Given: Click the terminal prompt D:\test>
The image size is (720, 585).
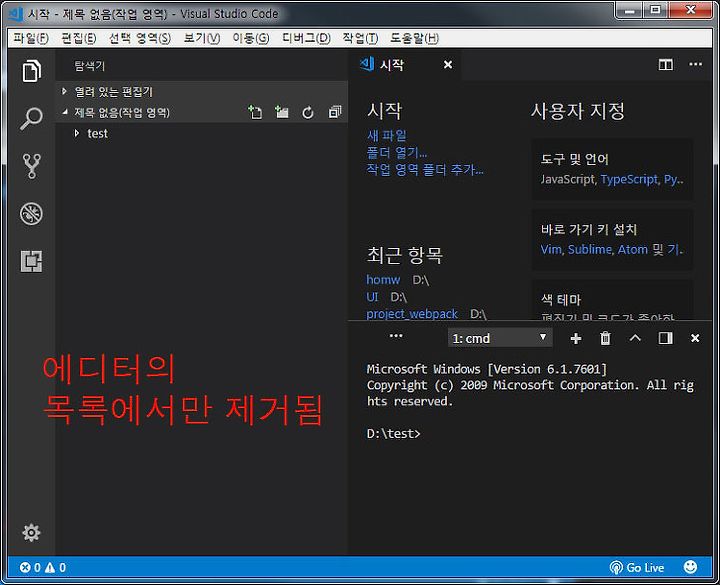Looking at the screenshot, I should [x=394, y=433].
